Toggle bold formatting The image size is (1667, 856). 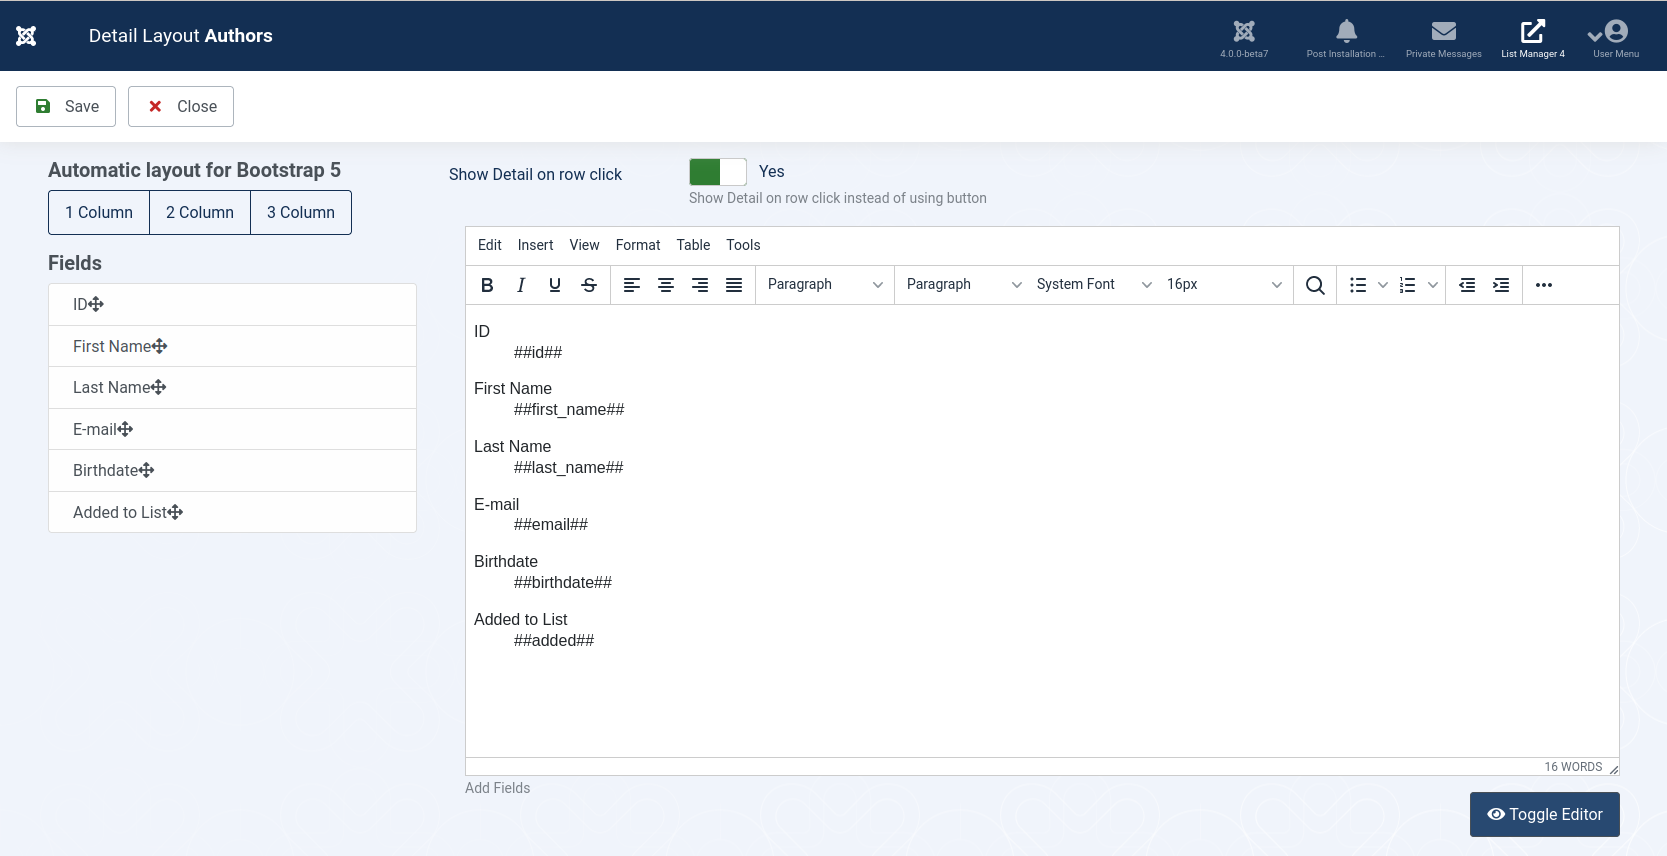point(487,285)
